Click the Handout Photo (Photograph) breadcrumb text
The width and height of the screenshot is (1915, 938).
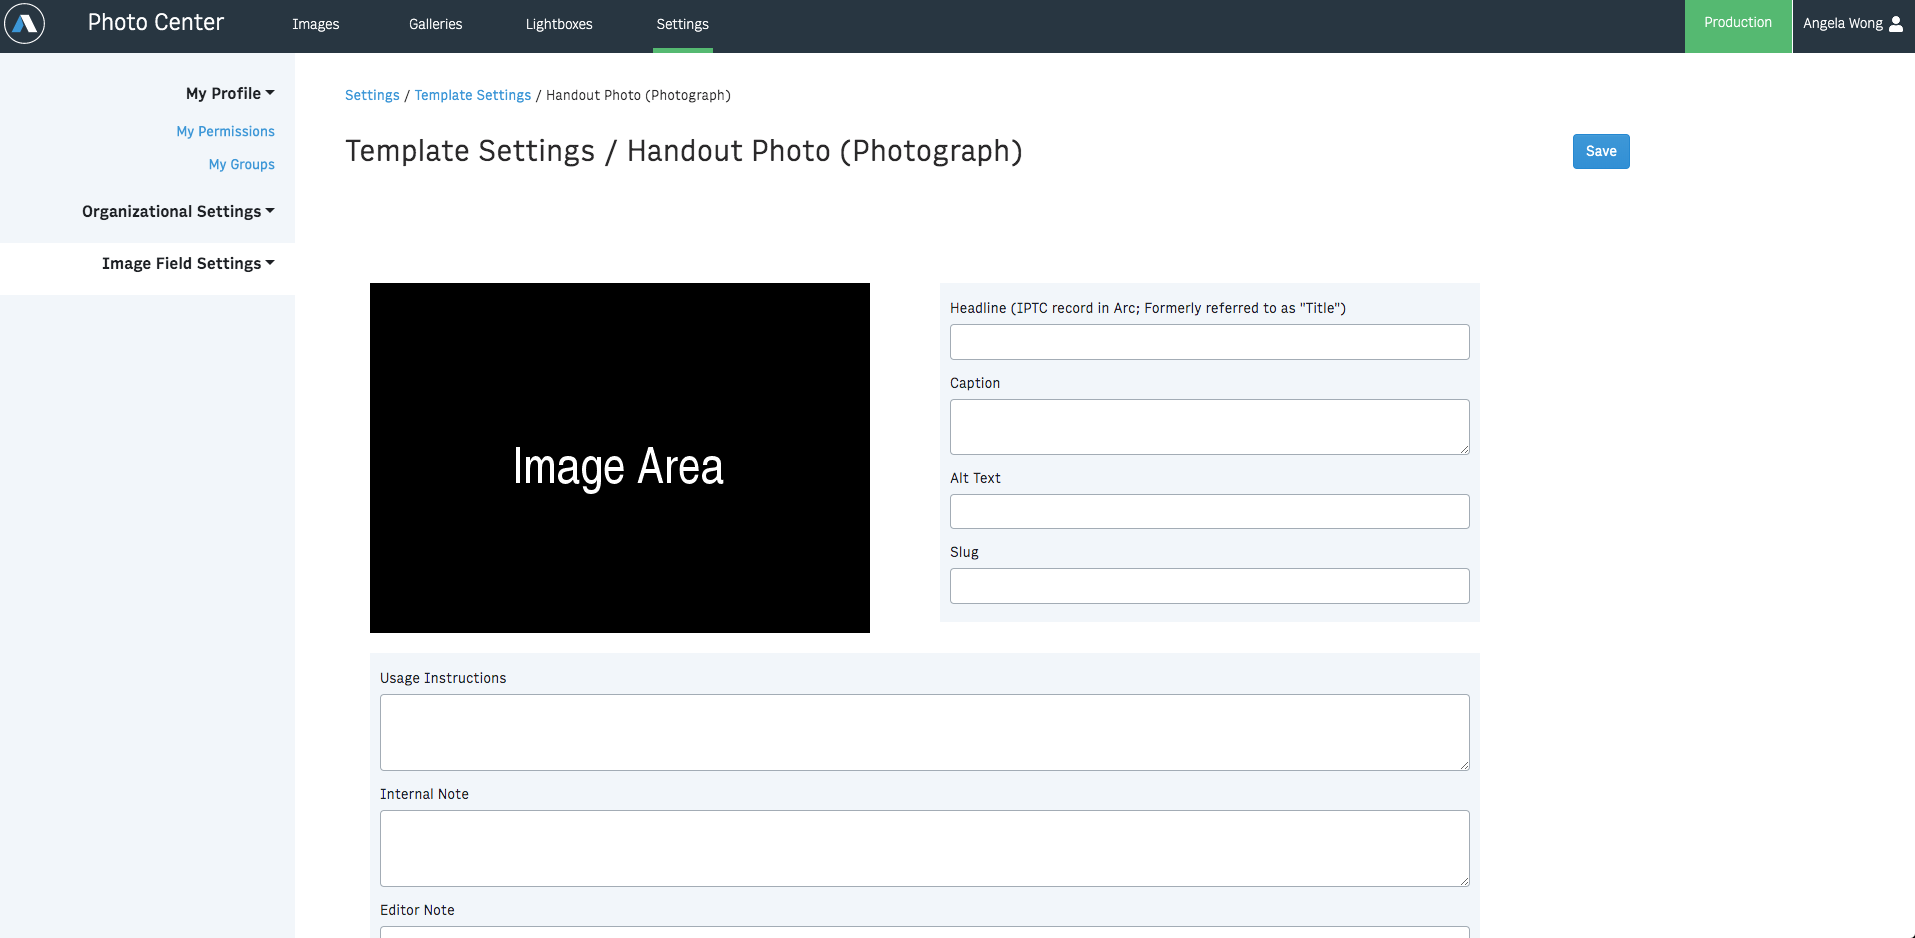click(638, 95)
